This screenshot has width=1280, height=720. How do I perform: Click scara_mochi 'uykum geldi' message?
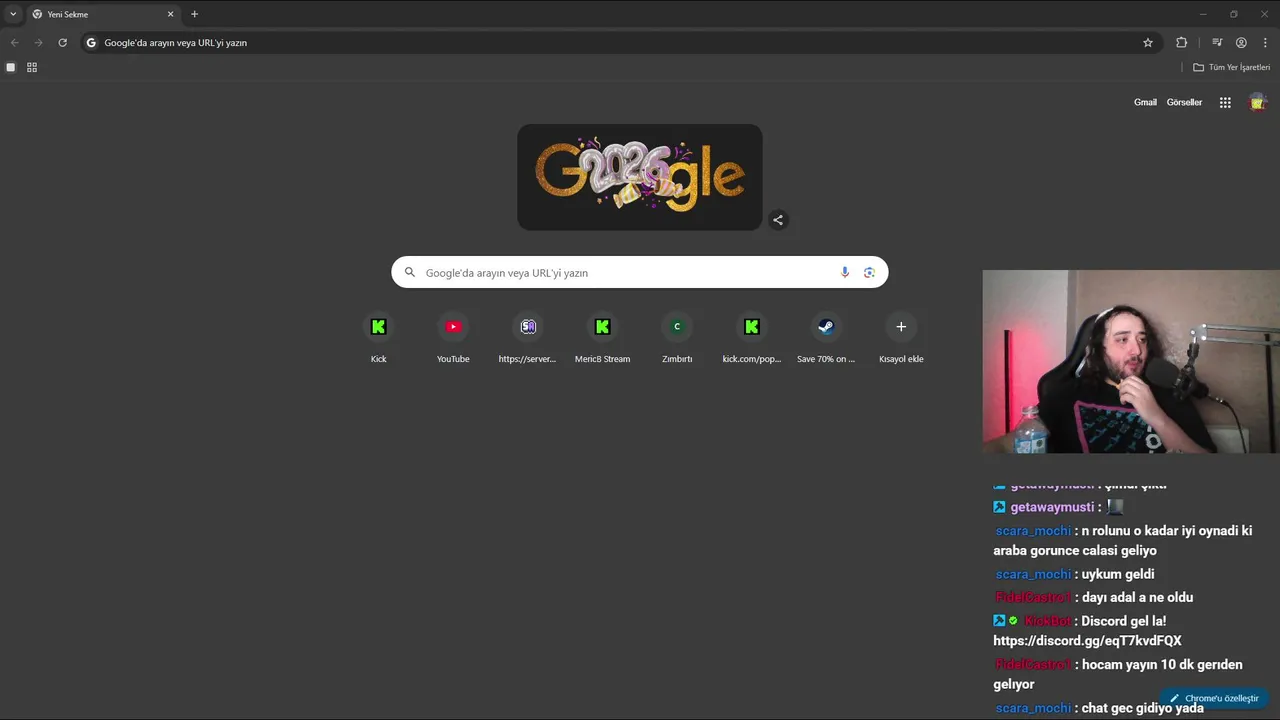pos(1118,574)
